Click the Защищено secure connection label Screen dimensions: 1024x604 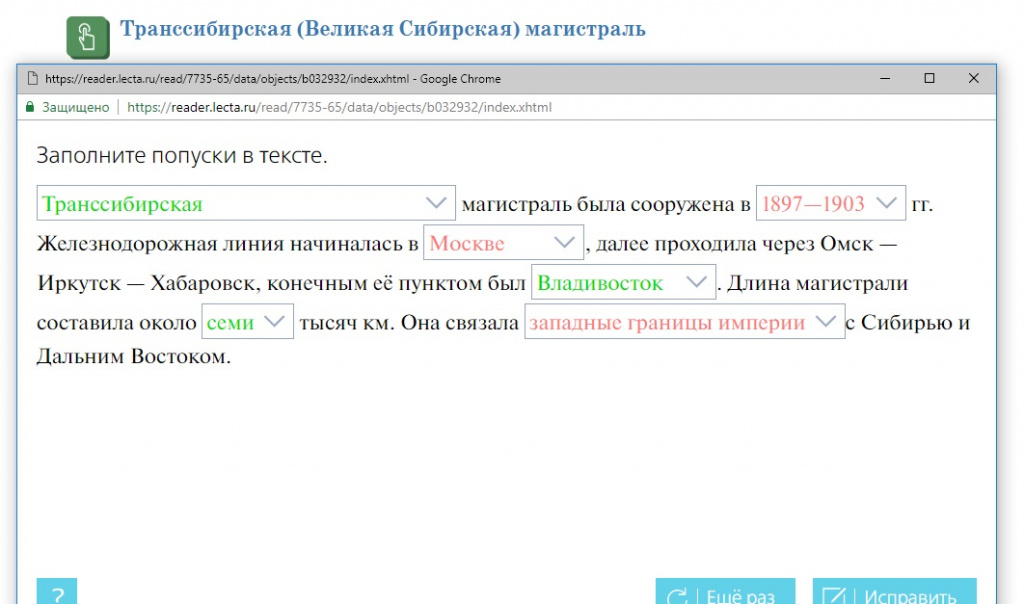[76, 107]
